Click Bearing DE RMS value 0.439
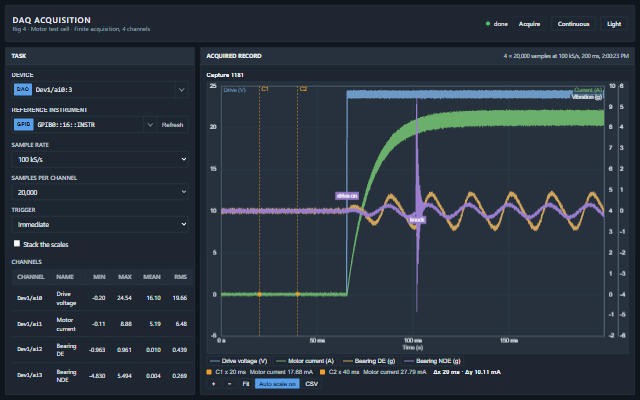This screenshot has width=640, height=400. tap(180, 350)
